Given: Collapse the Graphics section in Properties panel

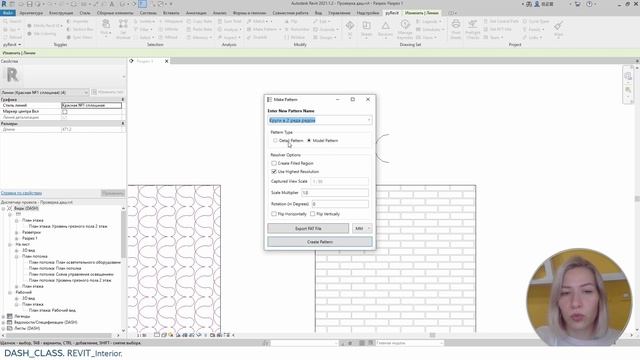Looking at the screenshot, I should click(123, 100).
